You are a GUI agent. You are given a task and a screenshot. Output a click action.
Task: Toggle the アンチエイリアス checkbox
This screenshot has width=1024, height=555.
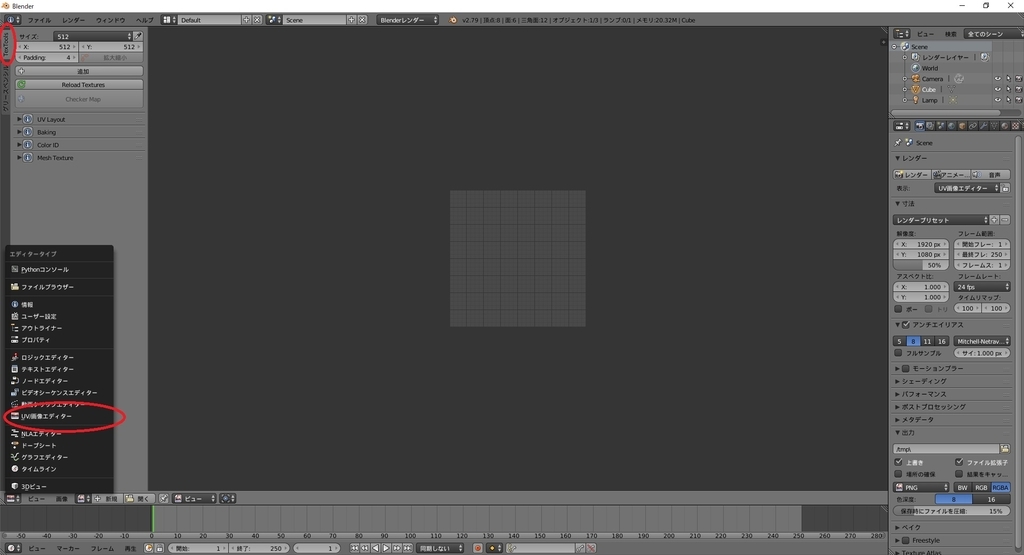tap(906, 325)
